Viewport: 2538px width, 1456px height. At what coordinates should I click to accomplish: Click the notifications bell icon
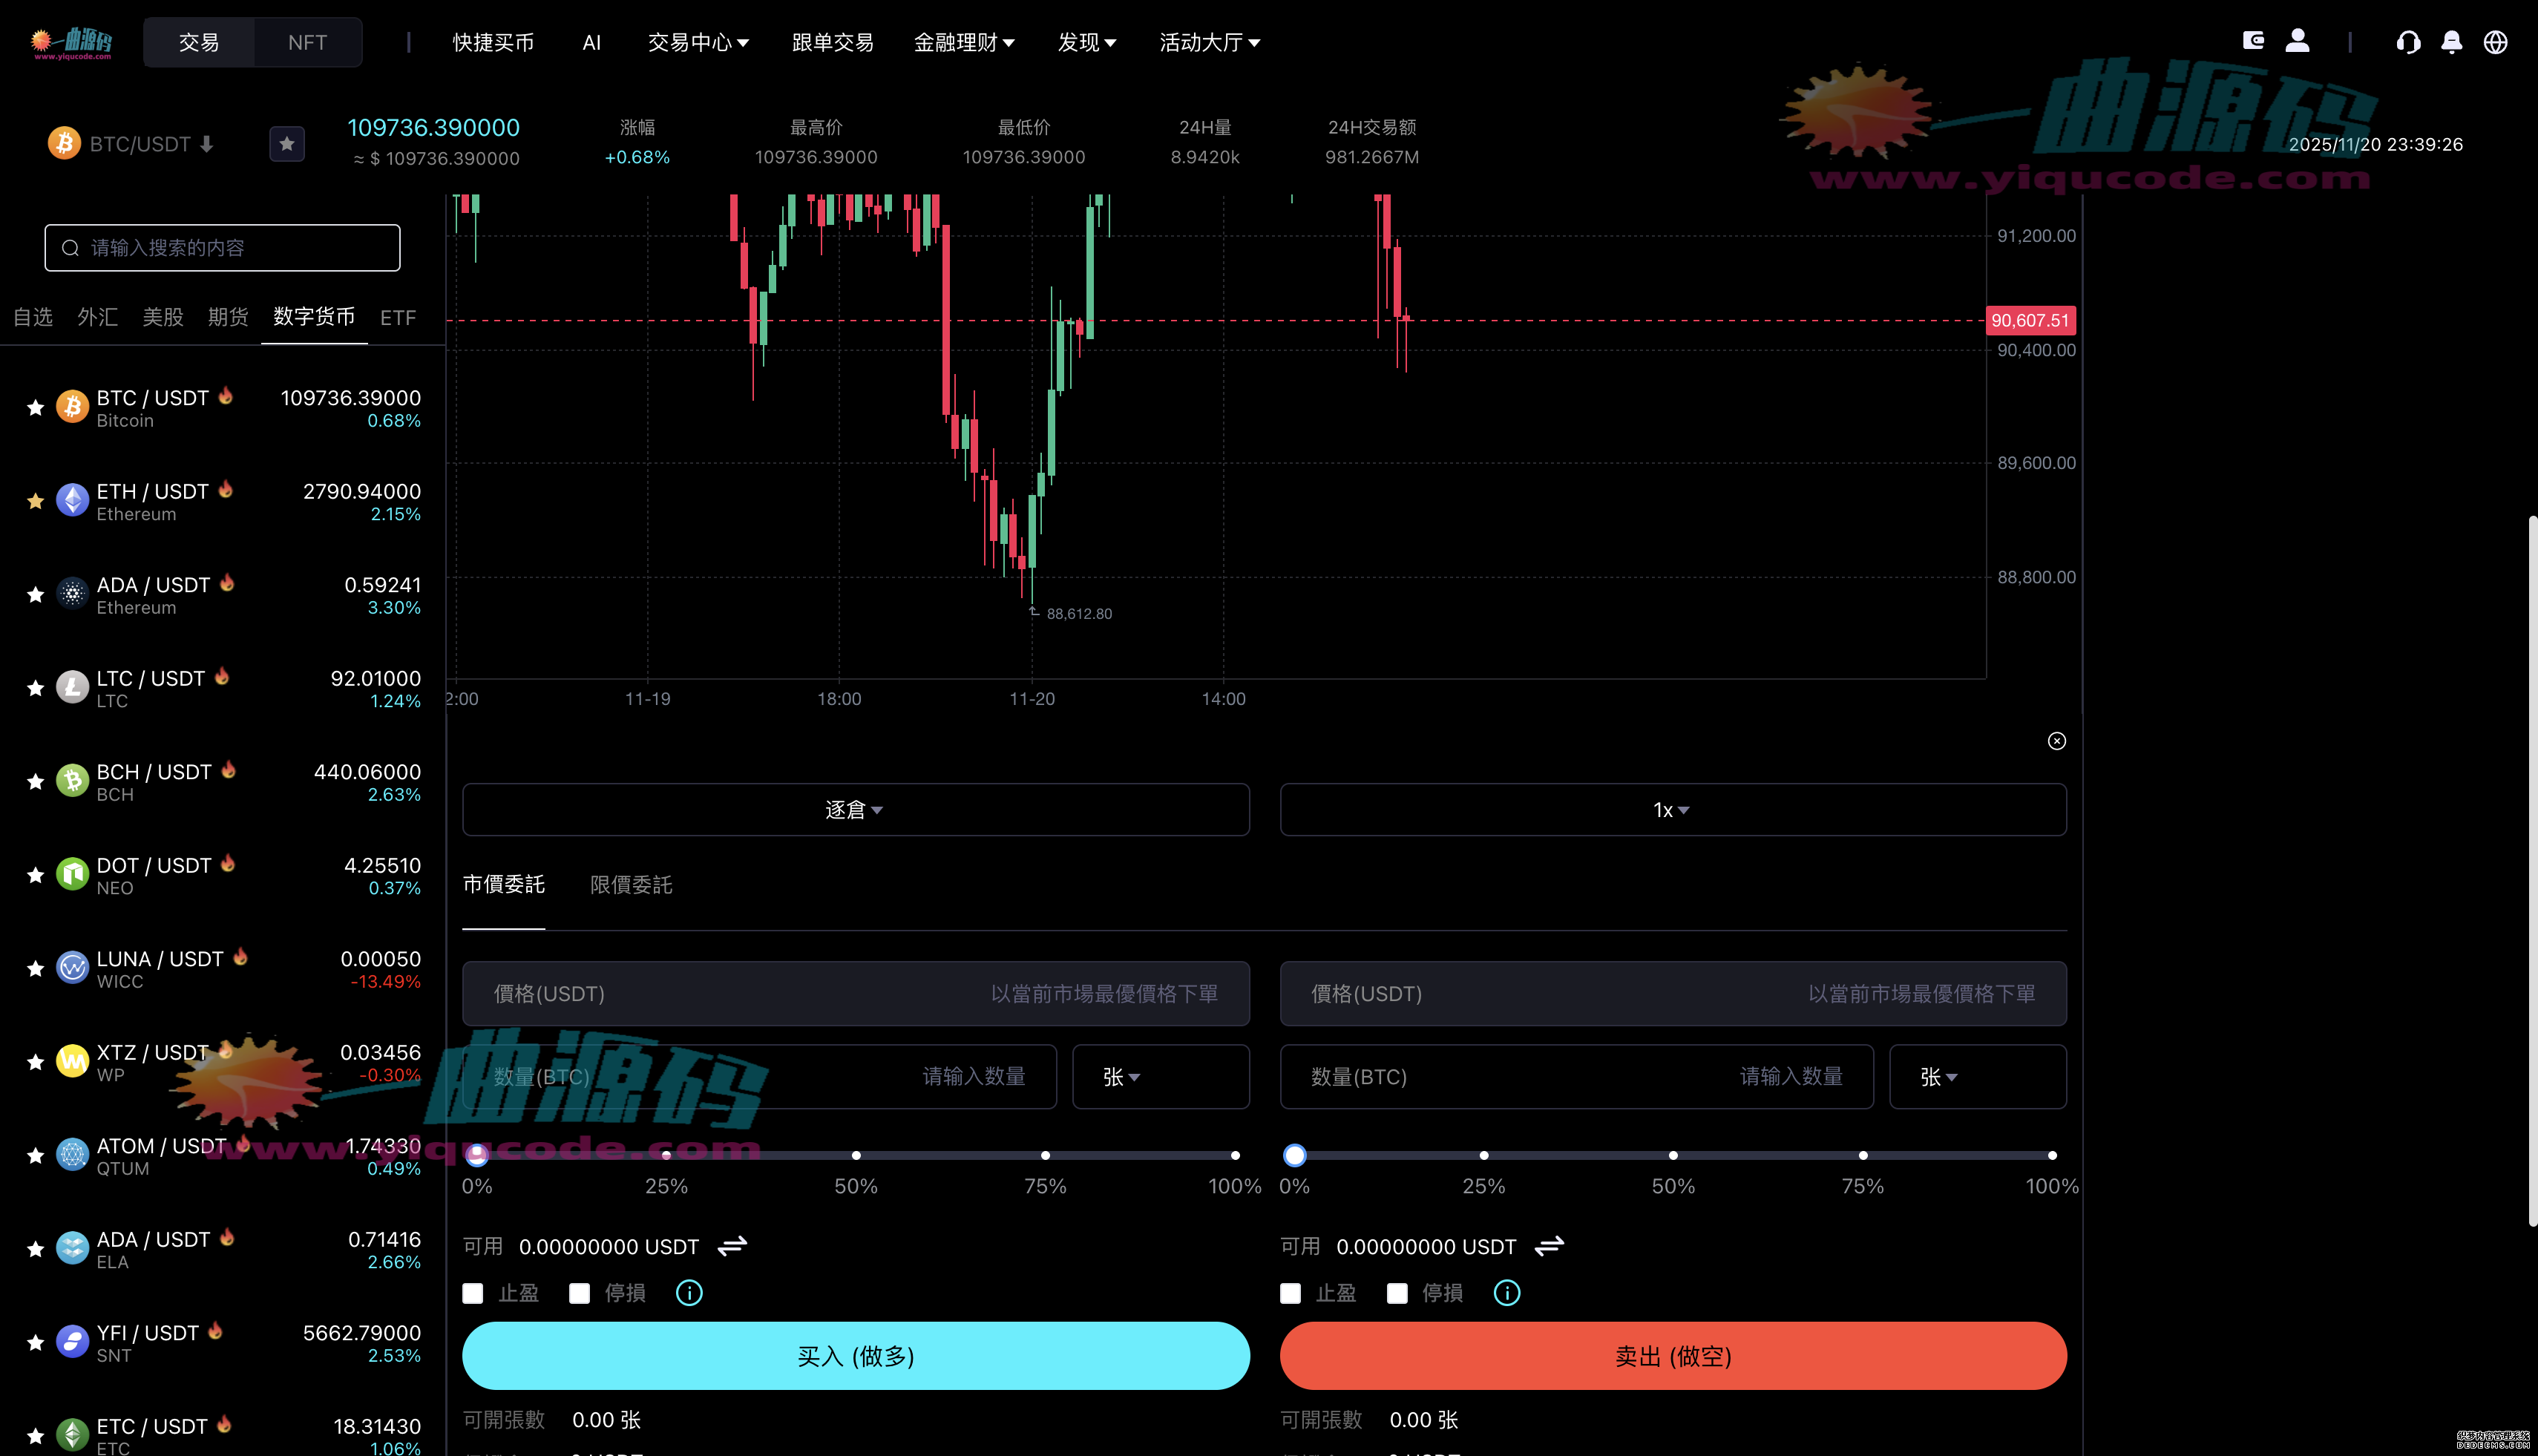pos(2451,42)
